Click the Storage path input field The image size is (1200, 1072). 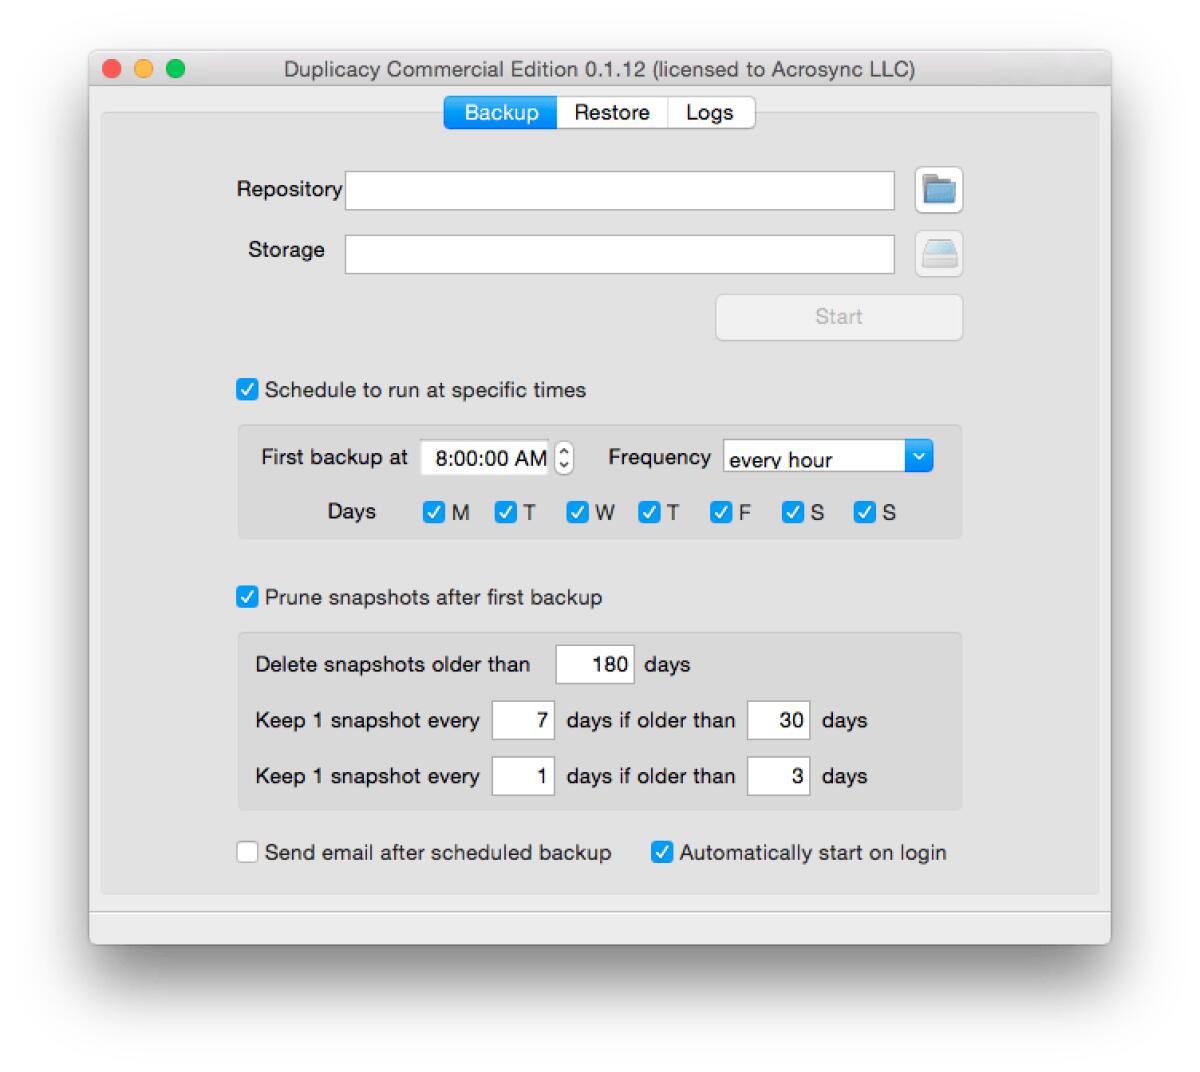(x=620, y=254)
